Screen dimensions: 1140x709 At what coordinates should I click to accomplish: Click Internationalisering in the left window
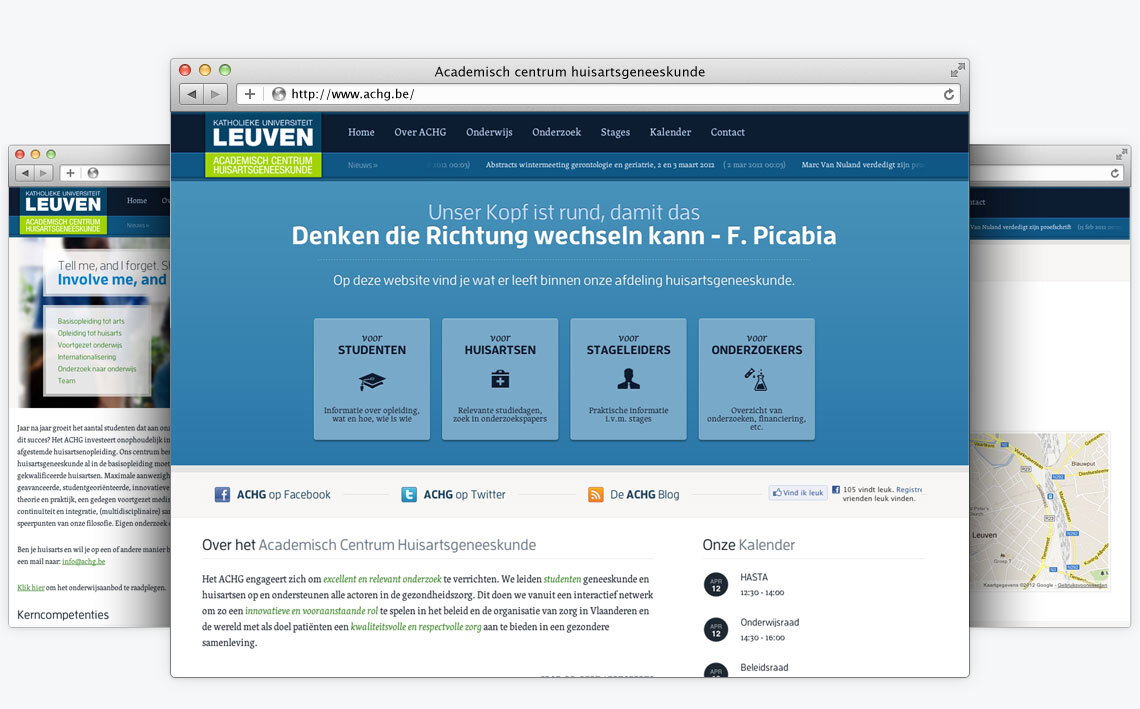87,357
